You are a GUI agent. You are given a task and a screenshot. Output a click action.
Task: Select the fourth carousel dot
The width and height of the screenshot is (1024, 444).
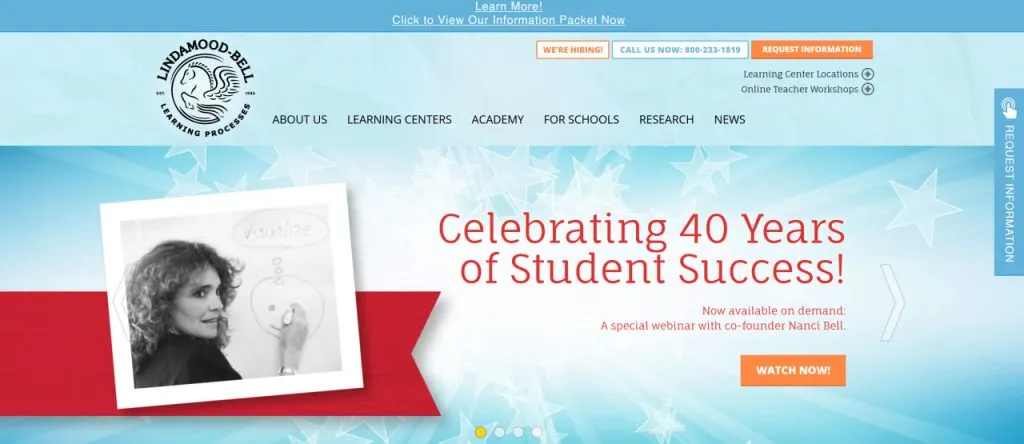[536, 432]
